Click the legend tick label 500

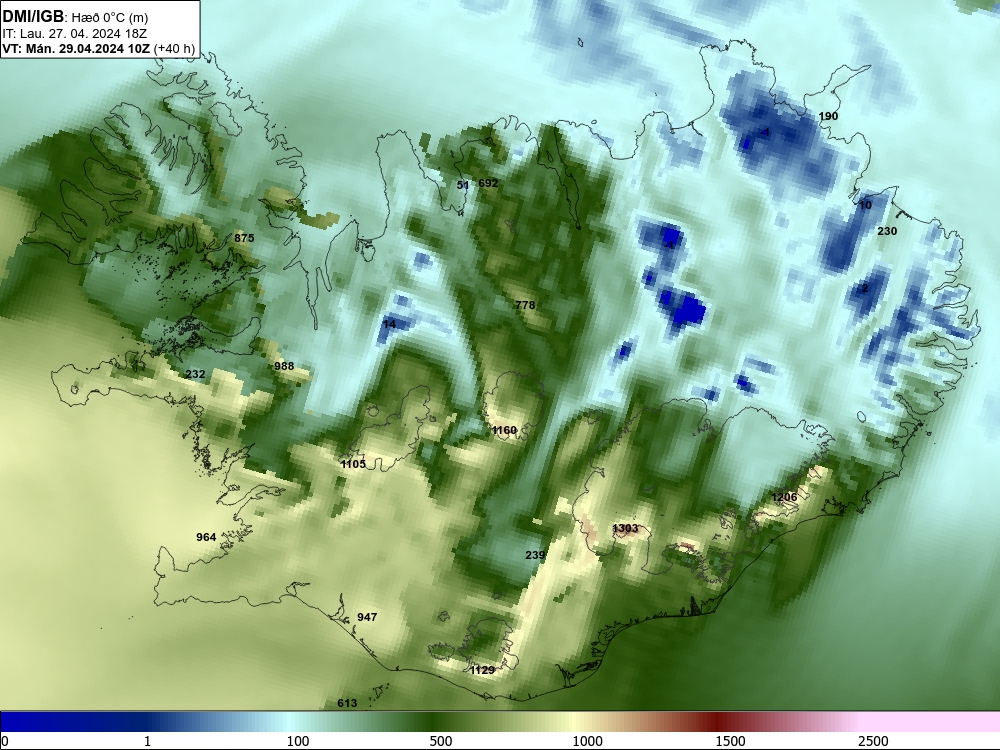[x=441, y=741]
